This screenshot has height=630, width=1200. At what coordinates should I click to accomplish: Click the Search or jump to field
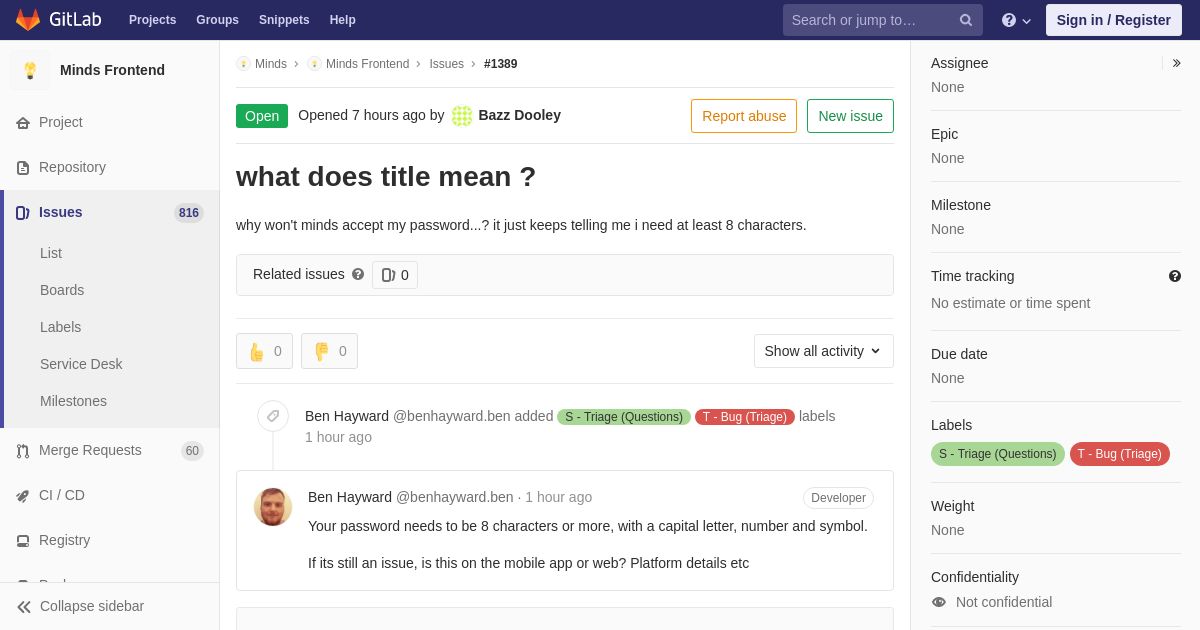[x=871, y=20]
